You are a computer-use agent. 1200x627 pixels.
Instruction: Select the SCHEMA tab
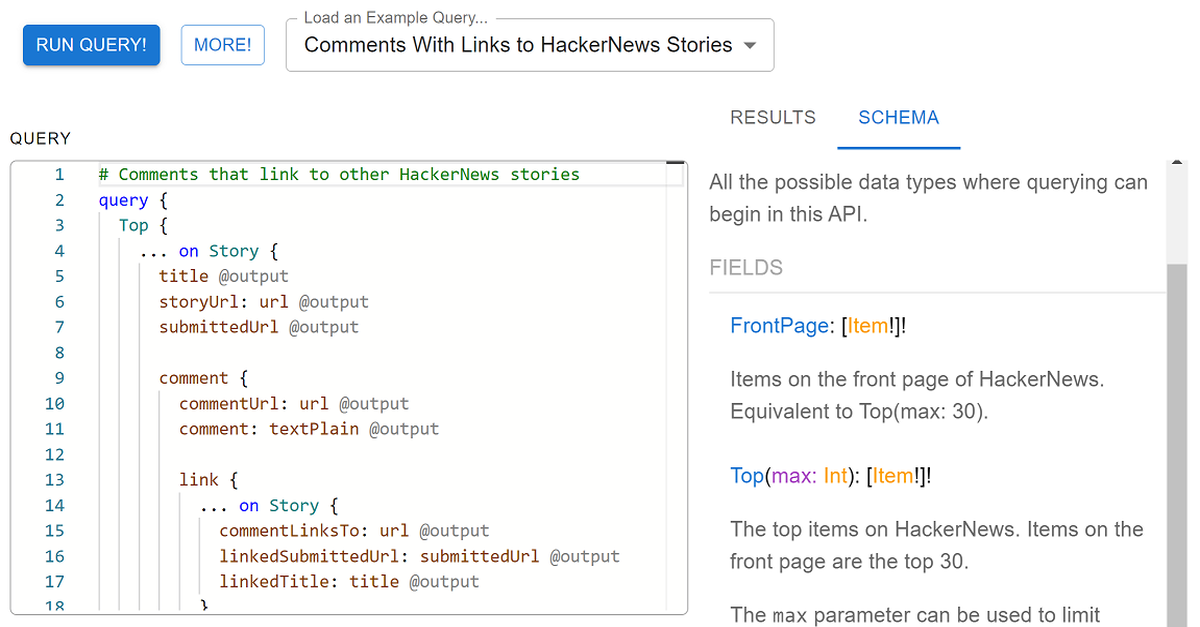tap(897, 117)
